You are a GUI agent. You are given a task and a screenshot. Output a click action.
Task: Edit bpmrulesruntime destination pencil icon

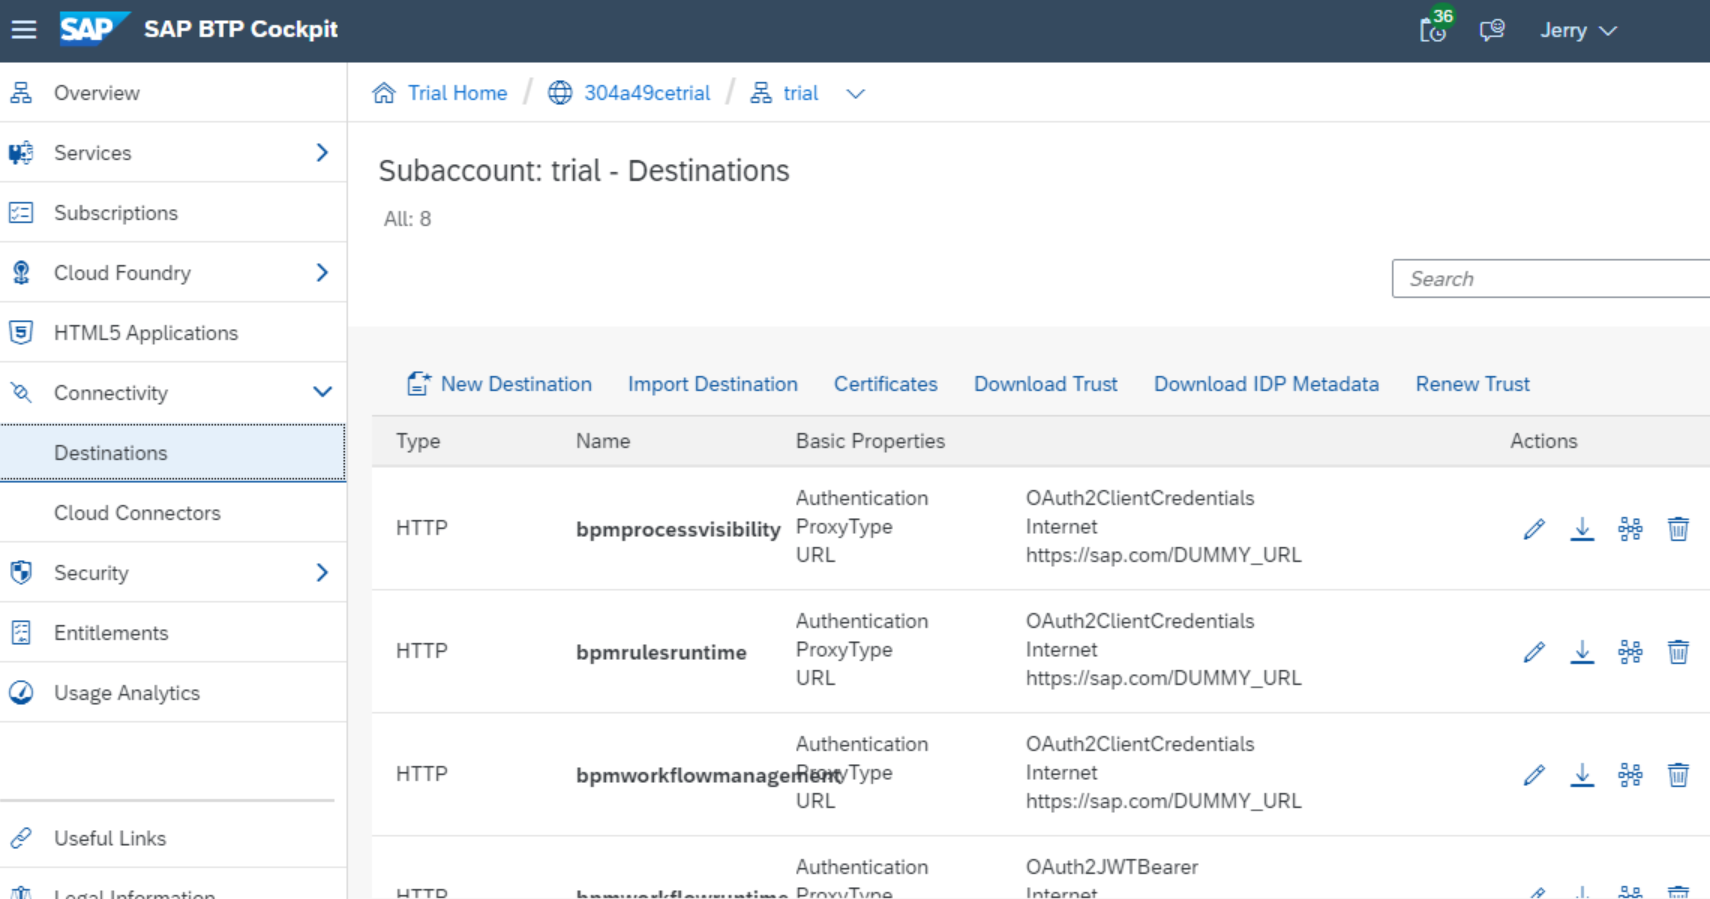1534,652
